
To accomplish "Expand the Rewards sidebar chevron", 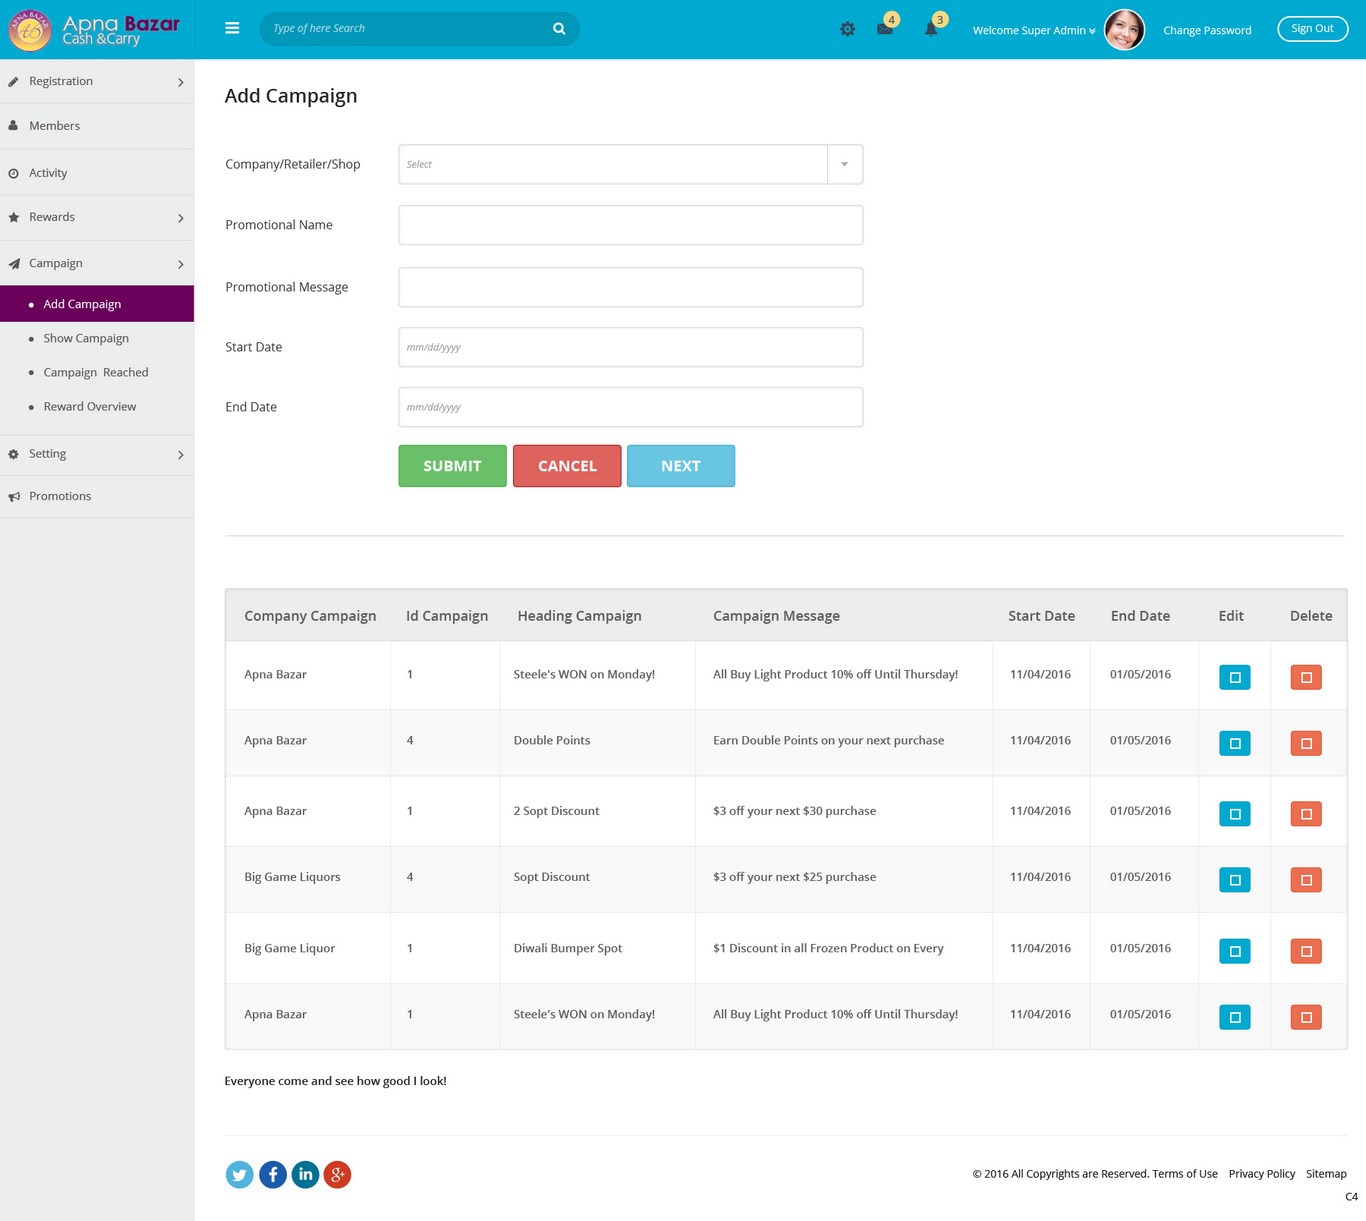I will pyautogui.click(x=181, y=218).
